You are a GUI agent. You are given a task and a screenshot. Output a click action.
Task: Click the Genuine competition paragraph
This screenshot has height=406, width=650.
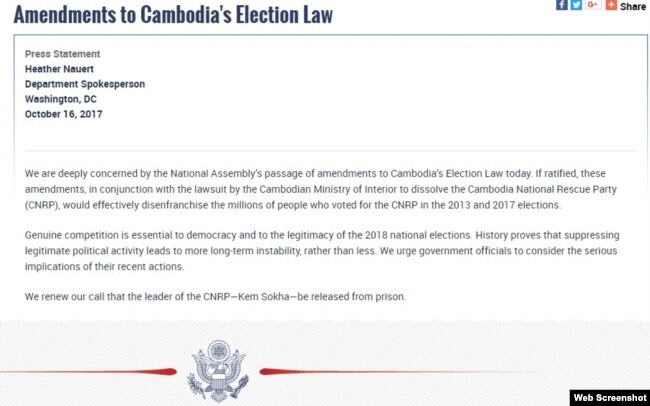322,250
